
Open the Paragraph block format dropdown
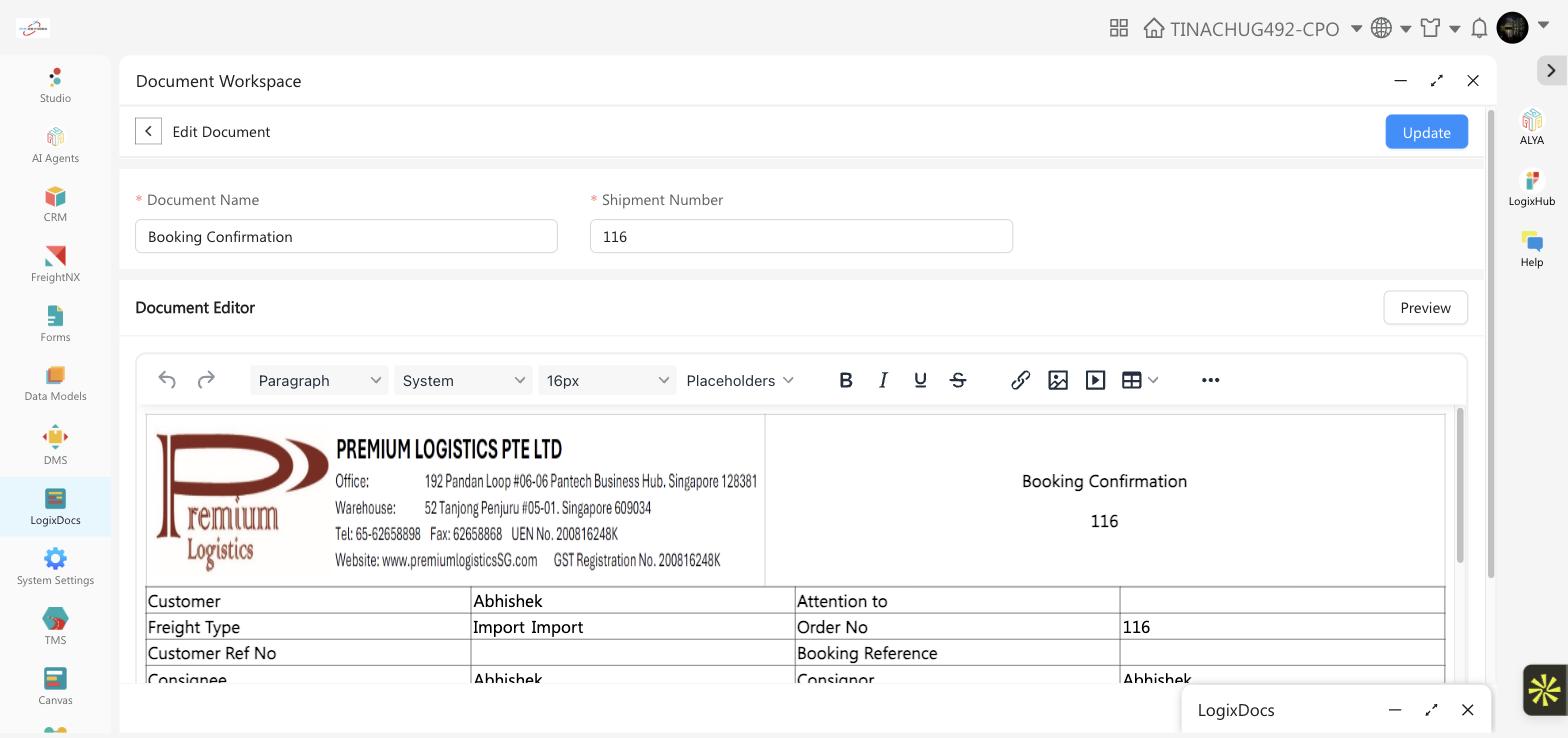click(319, 380)
